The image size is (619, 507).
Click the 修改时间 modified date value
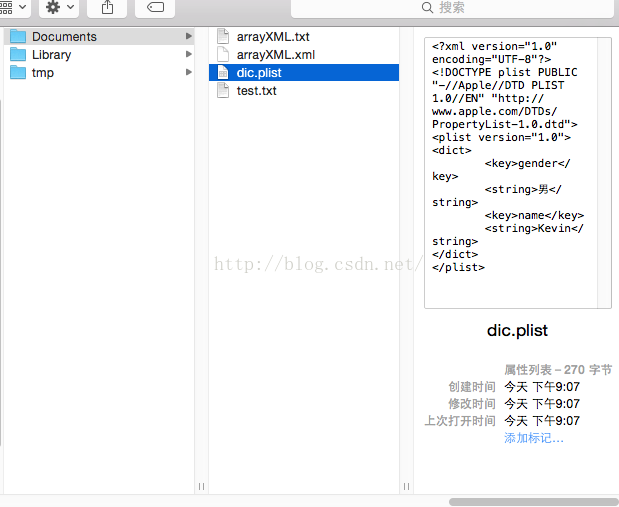[x=542, y=404]
